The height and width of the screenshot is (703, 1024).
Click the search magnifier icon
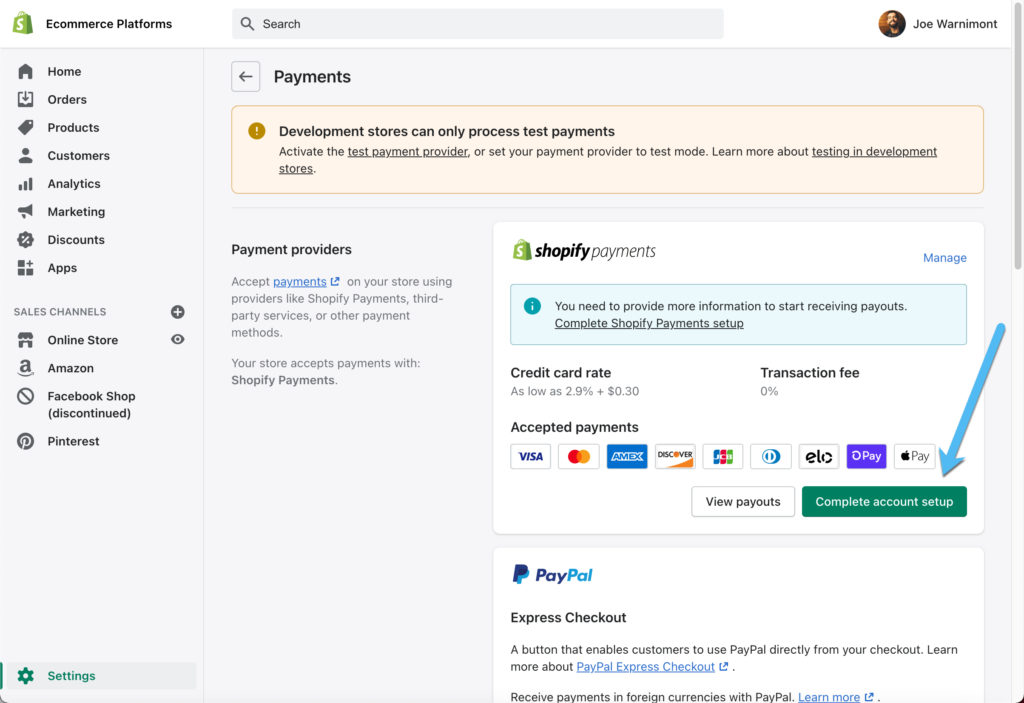[x=247, y=24]
